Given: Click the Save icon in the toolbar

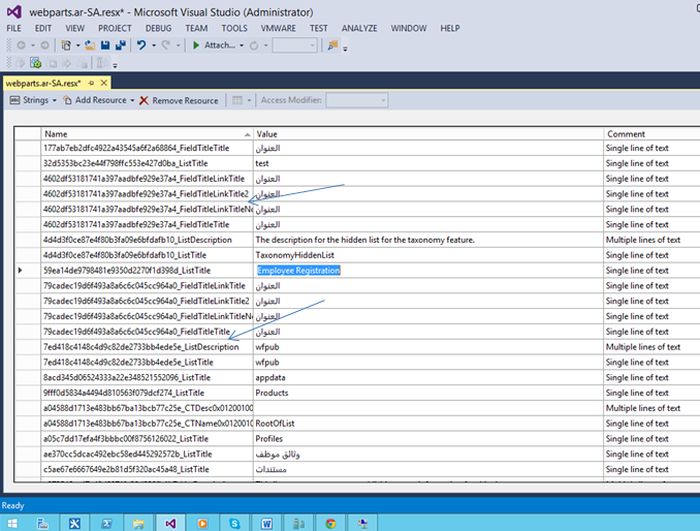Looking at the screenshot, I should click(105, 45).
